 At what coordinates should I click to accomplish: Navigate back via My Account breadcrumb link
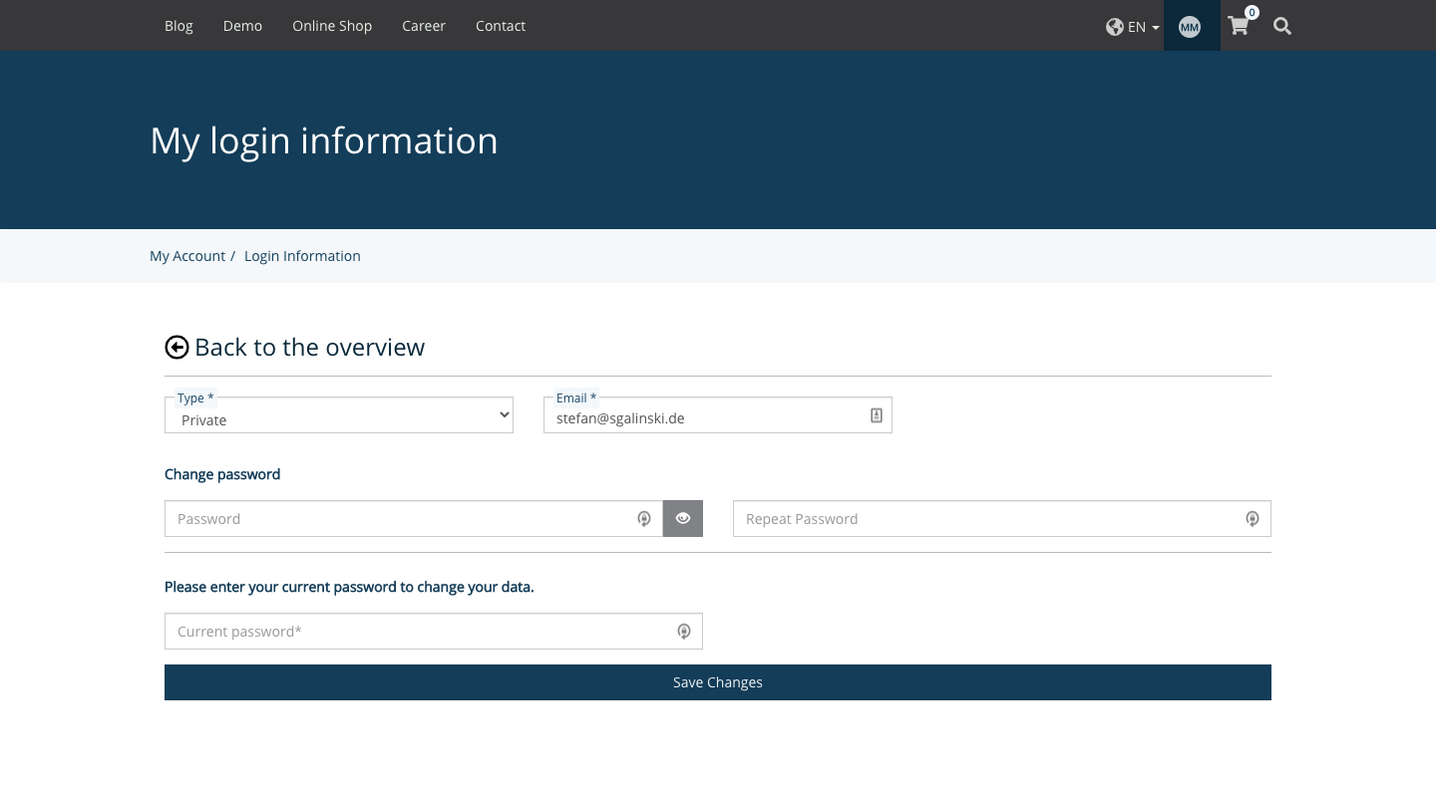187,256
